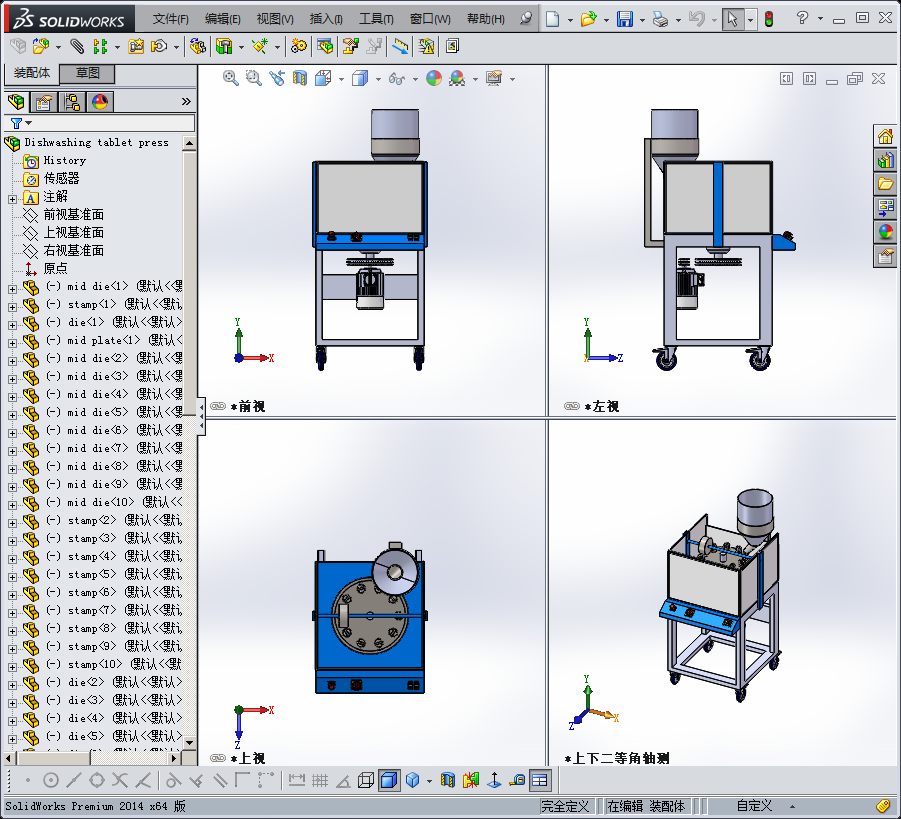Click the Exploded View icon
Image resolution: width=901 pixels, height=819 pixels.
(x=351, y=46)
